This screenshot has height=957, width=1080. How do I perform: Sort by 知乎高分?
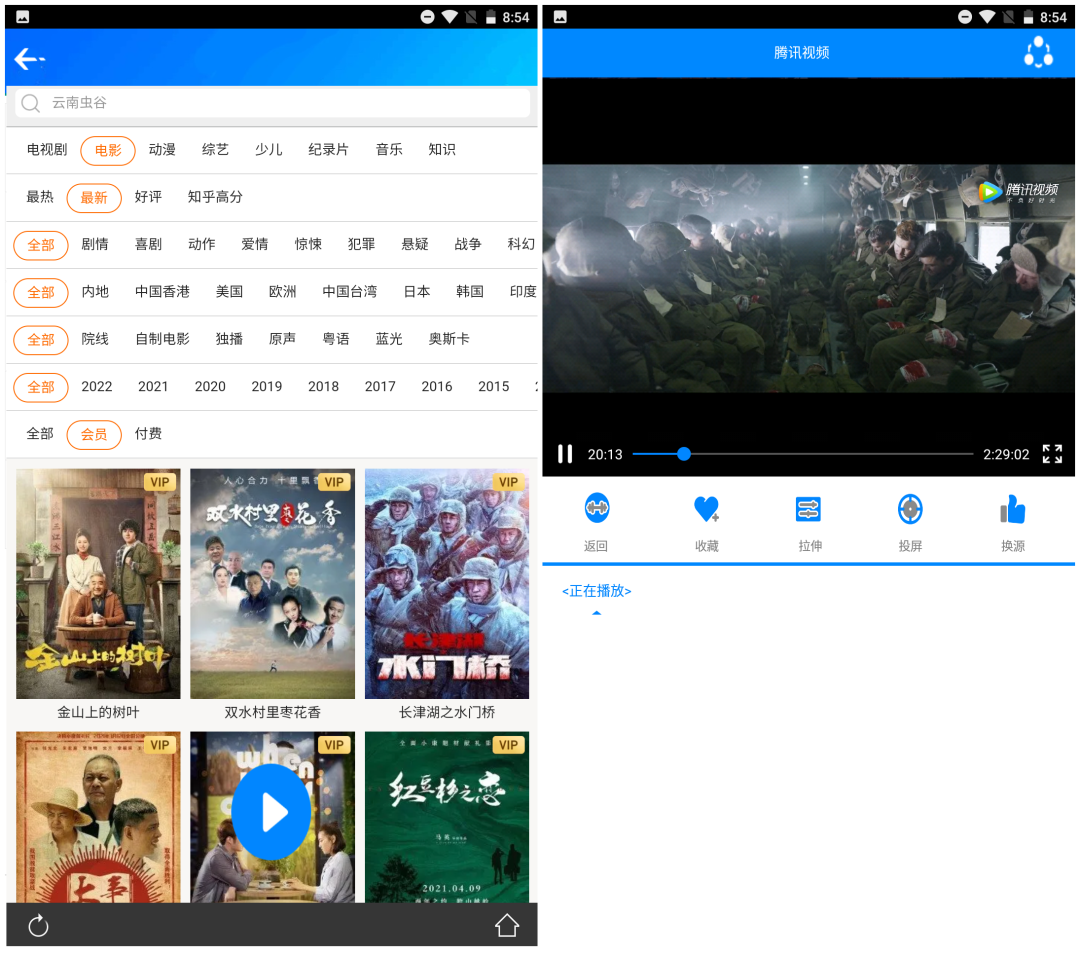(x=215, y=197)
